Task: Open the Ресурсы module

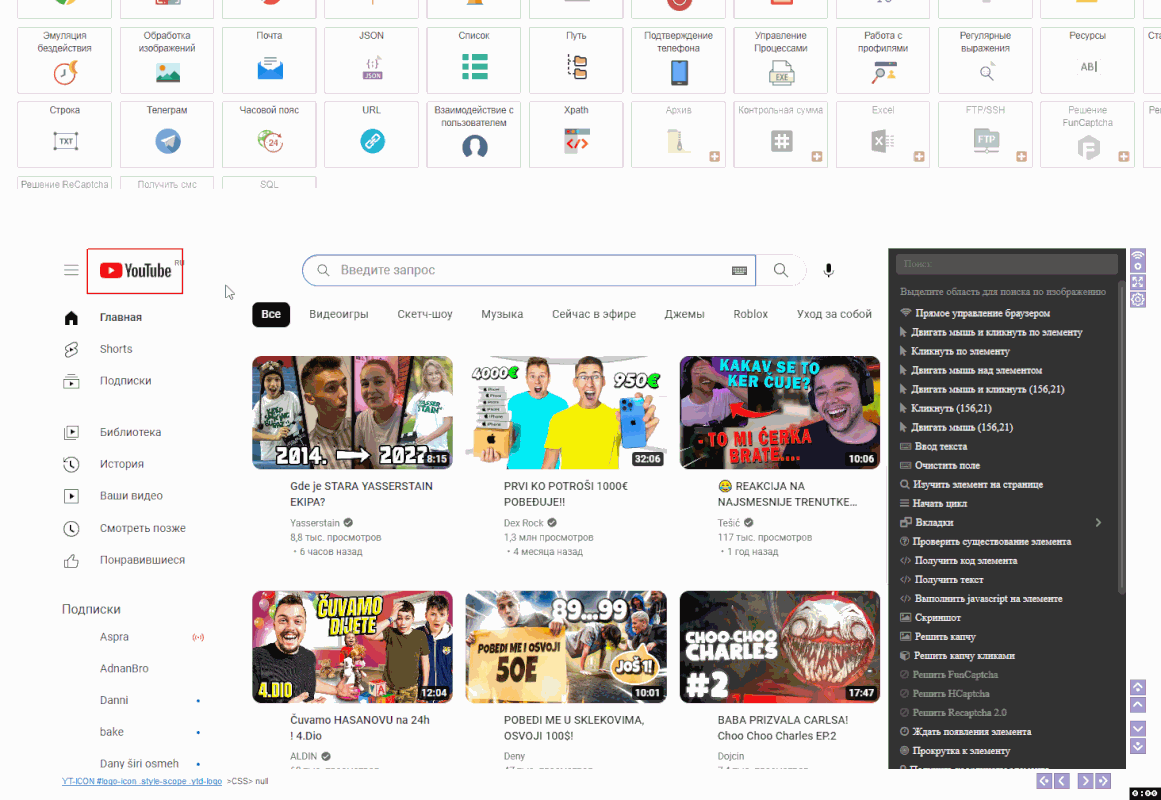Action: point(1087,60)
